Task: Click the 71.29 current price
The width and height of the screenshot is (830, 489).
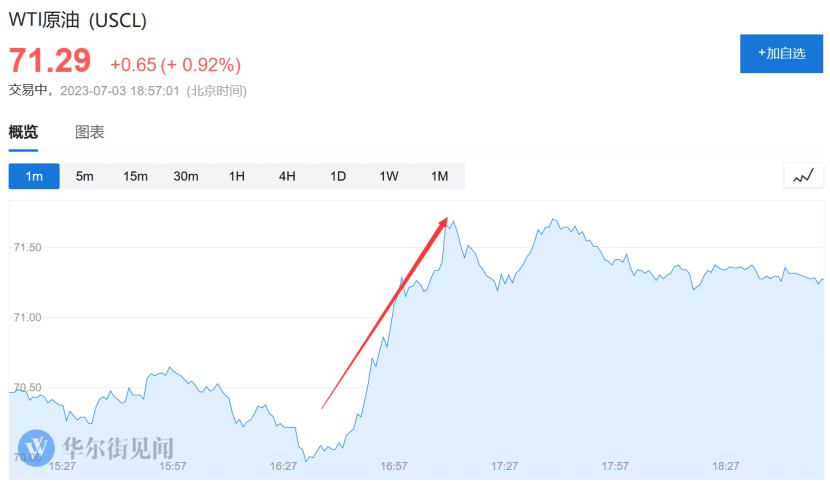Action: tap(50, 61)
